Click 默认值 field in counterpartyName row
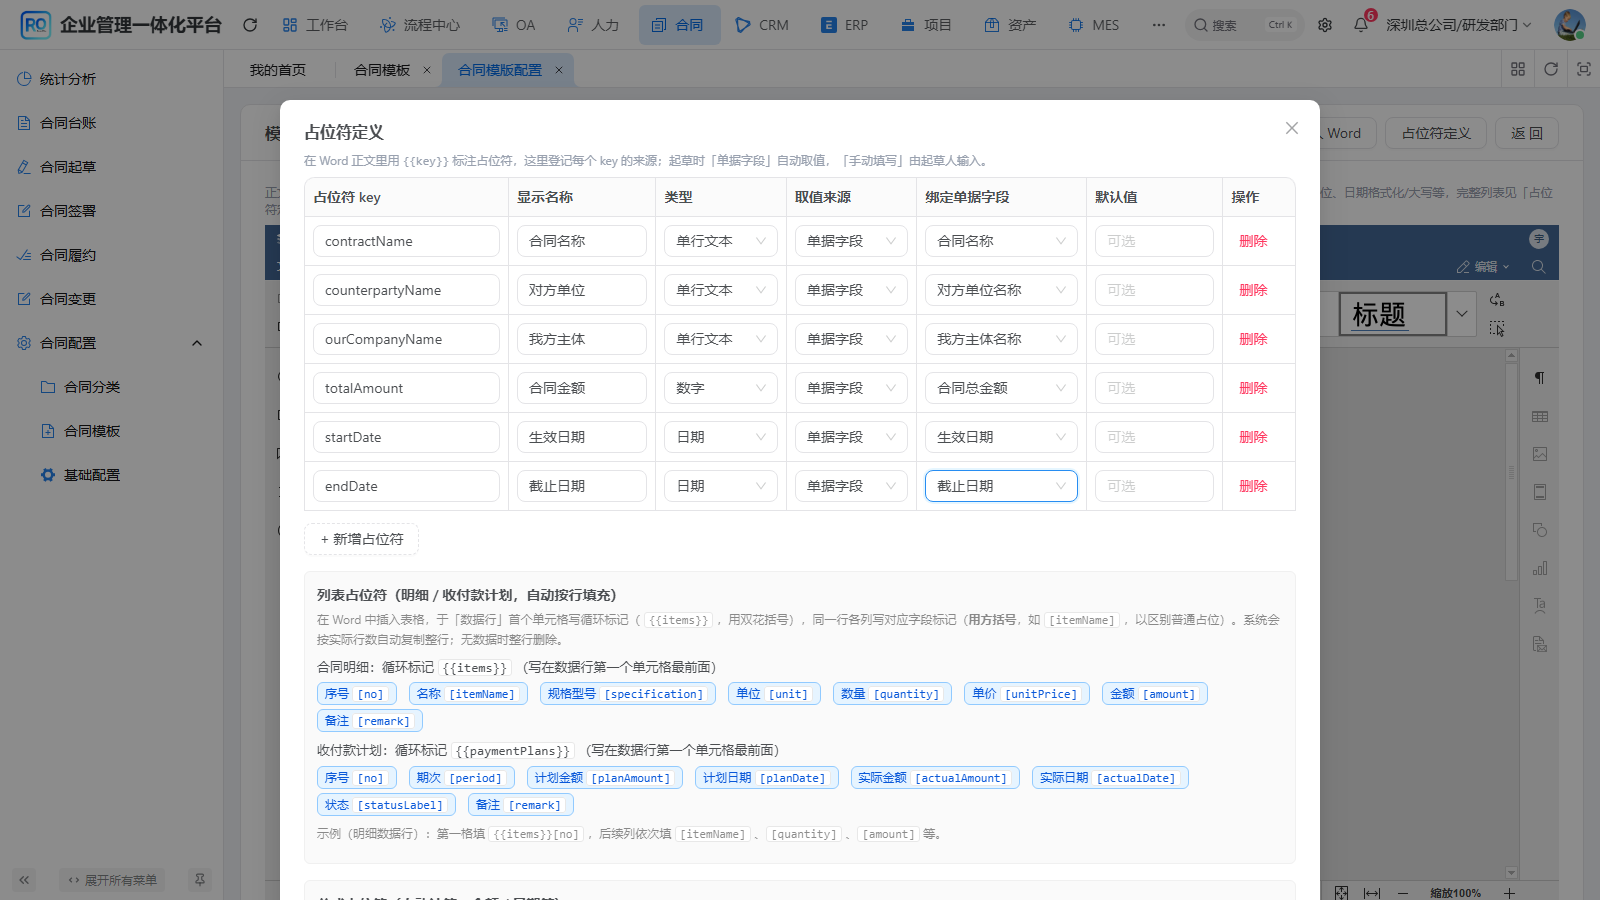Viewport: 1600px width, 900px height. (1154, 290)
